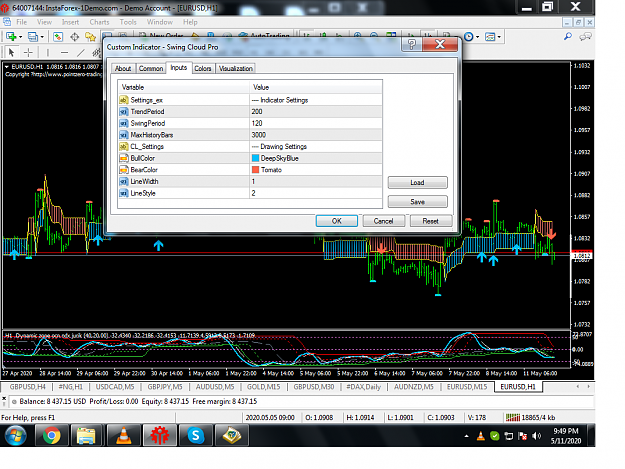625x469 pixels.
Task: Toggle the Data Window target icon
Action: 74,37
